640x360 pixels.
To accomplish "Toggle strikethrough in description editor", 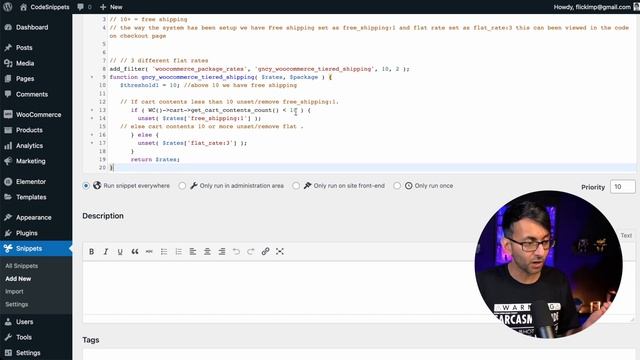I will click(149, 251).
